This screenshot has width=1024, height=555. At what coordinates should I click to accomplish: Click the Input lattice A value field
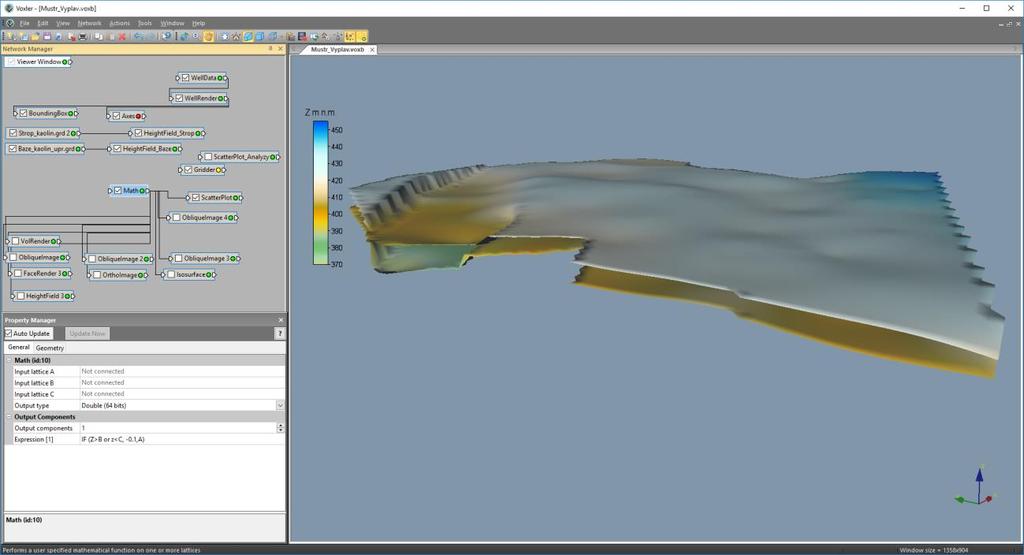point(182,372)
